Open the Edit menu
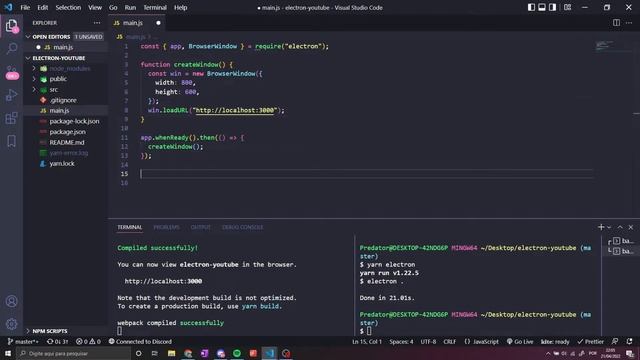The image size is (640, 360). pyautogui.click(x=42, y=7)
